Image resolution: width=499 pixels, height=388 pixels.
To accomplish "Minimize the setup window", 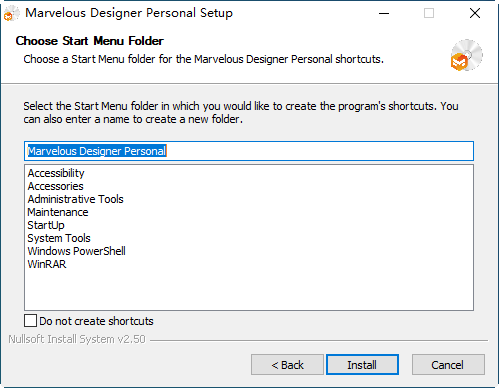I will tap(384, 13).
